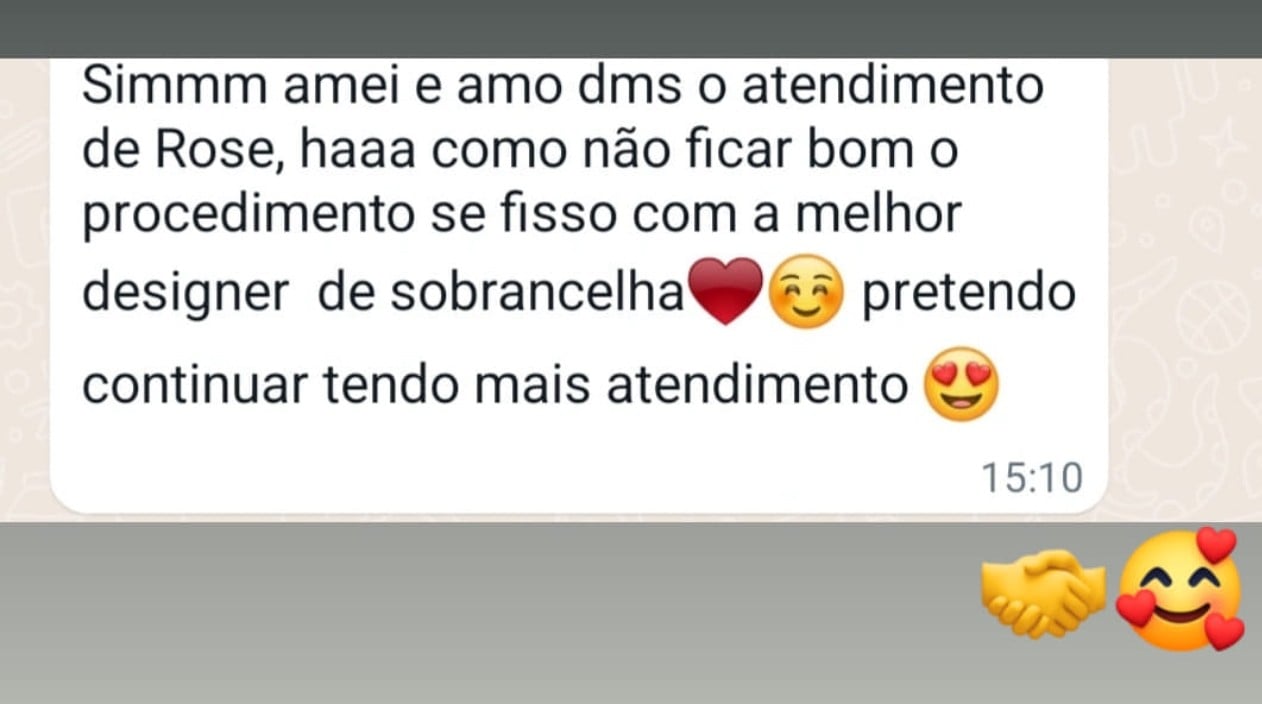
Task: Click the word "pretendo" after the emojis
Action: [x=968, y=295]
